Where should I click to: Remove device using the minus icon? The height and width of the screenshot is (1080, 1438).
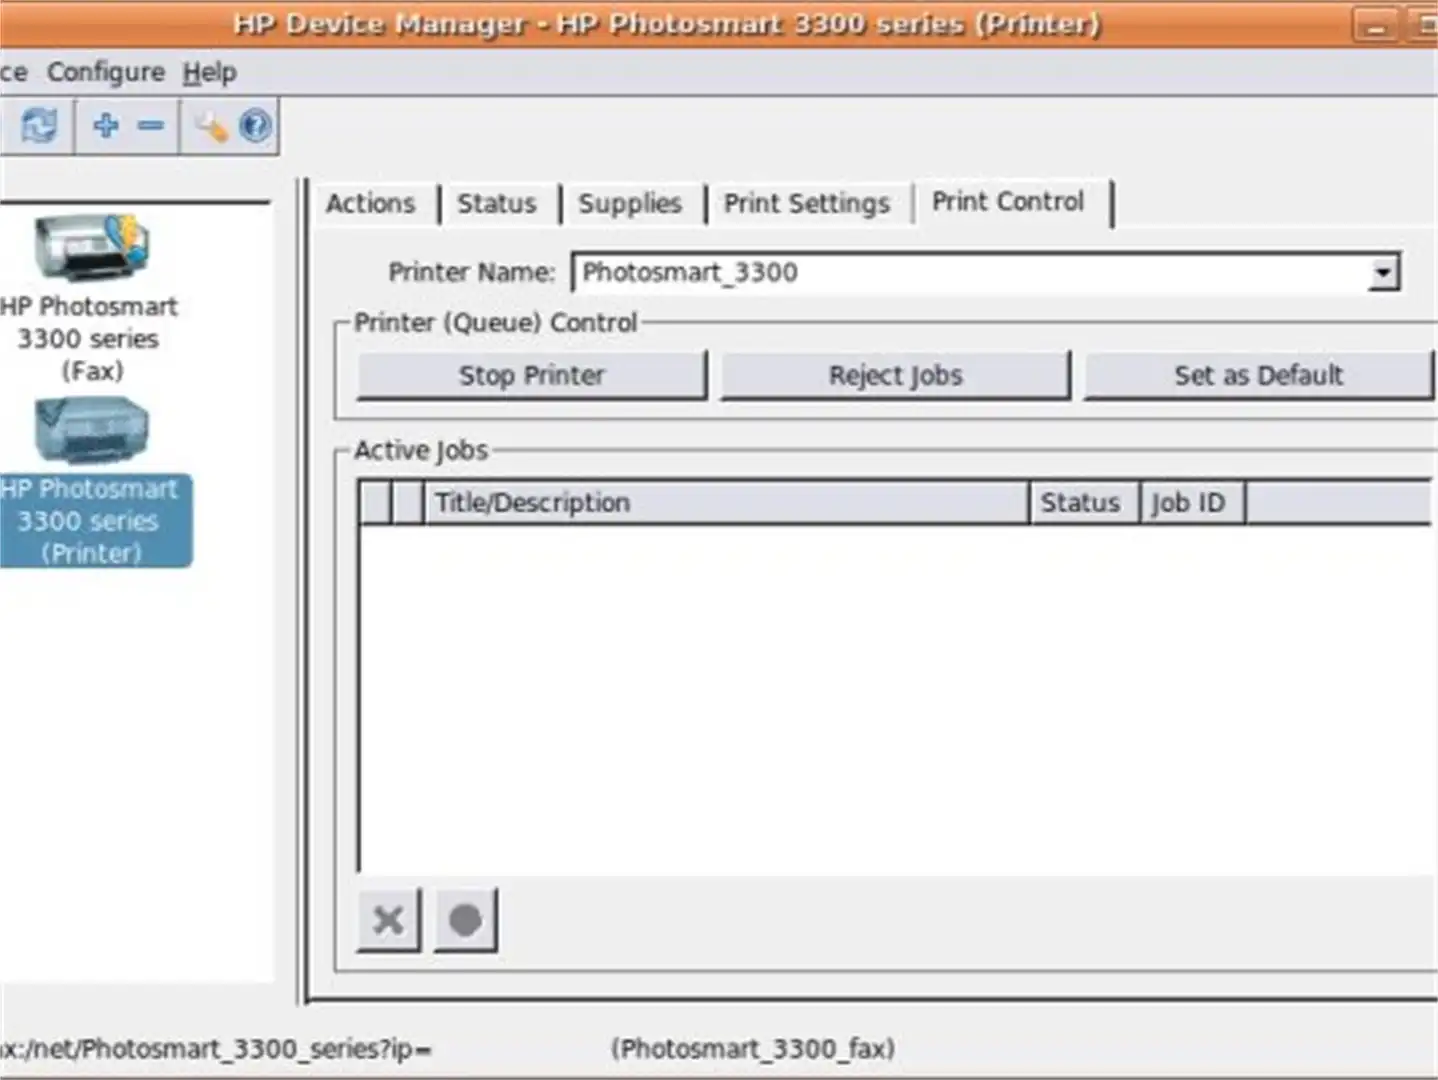click(x=151, y=126)
